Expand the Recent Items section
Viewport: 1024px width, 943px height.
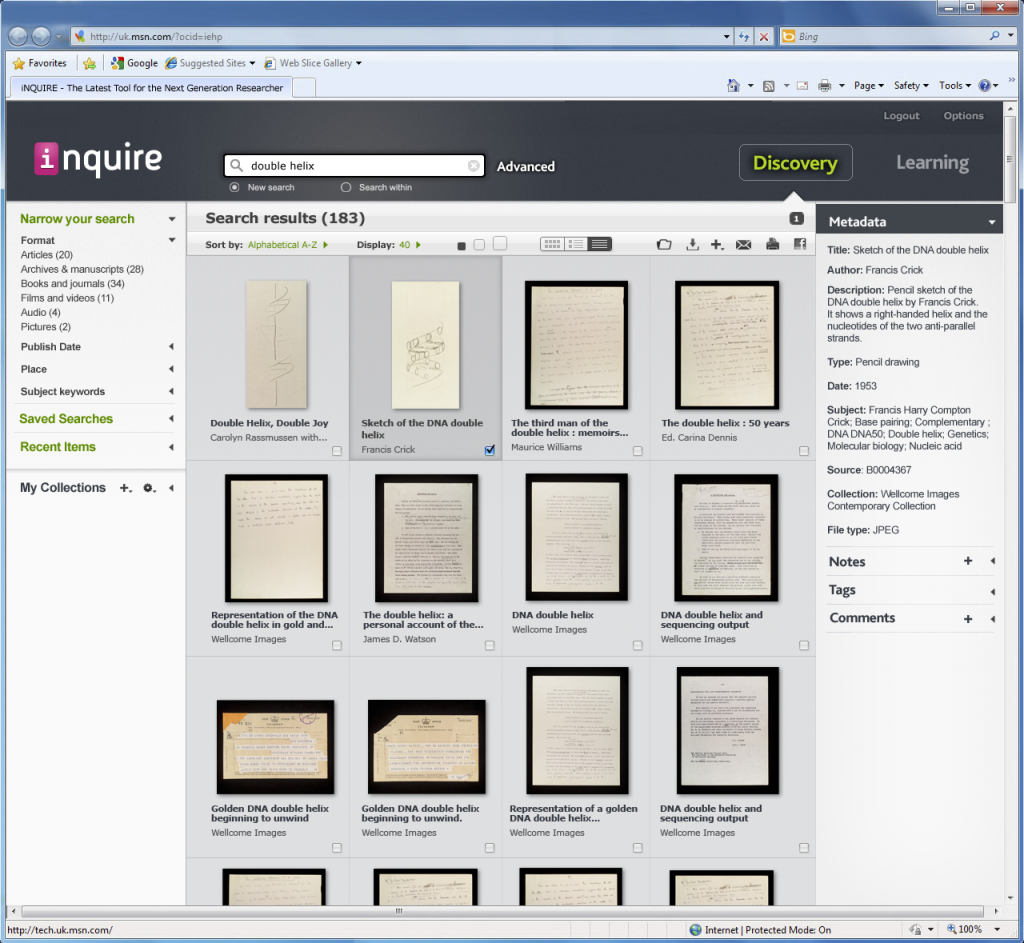[x=171, y=447]
